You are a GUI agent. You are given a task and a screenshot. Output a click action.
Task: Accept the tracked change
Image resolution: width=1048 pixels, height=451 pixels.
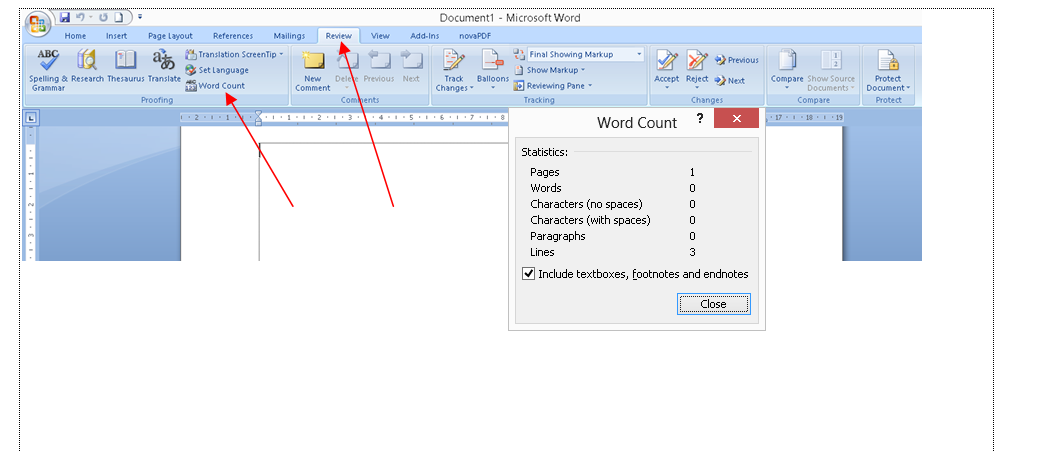coord(666,70)
